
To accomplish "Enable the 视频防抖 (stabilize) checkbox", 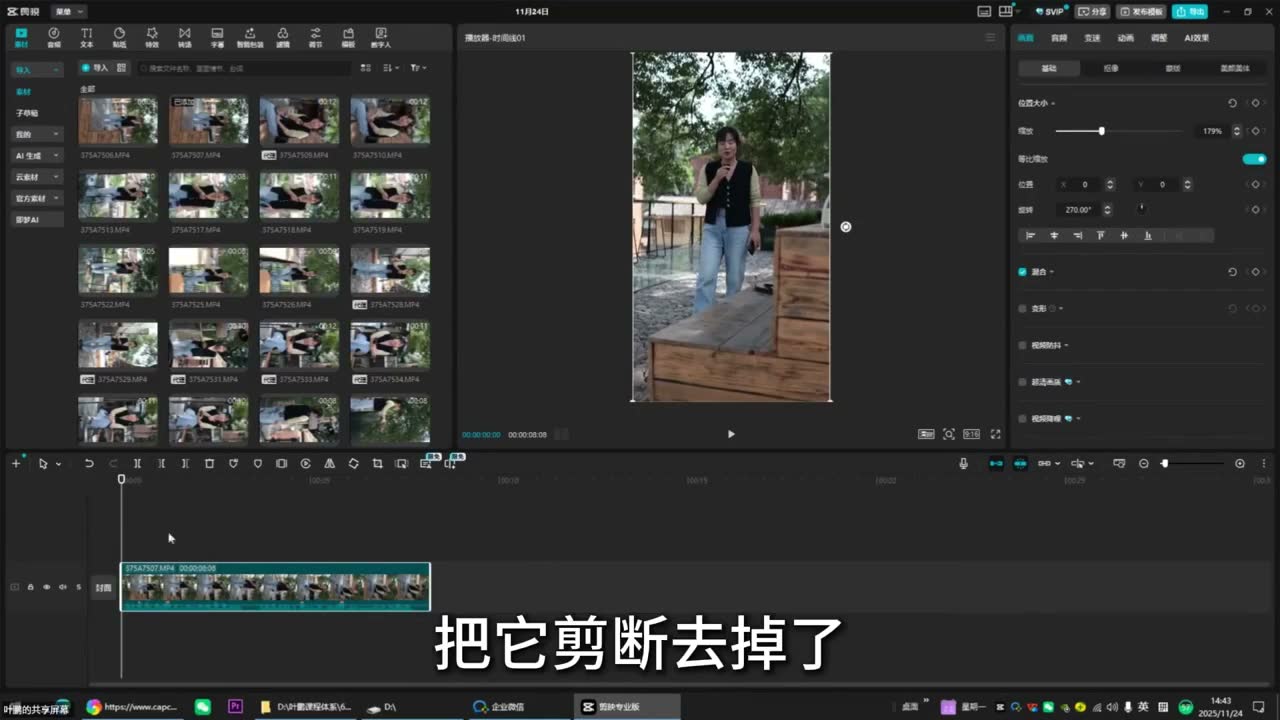I will 1022,346.
